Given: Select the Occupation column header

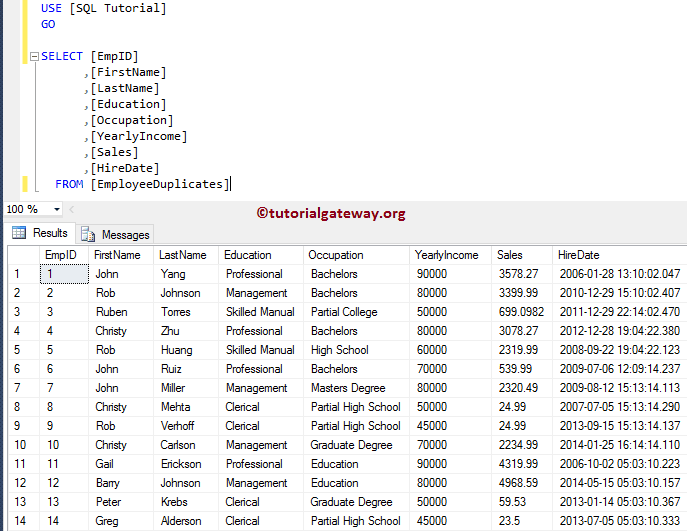Looking at the screenshot, I should point(356,255).
